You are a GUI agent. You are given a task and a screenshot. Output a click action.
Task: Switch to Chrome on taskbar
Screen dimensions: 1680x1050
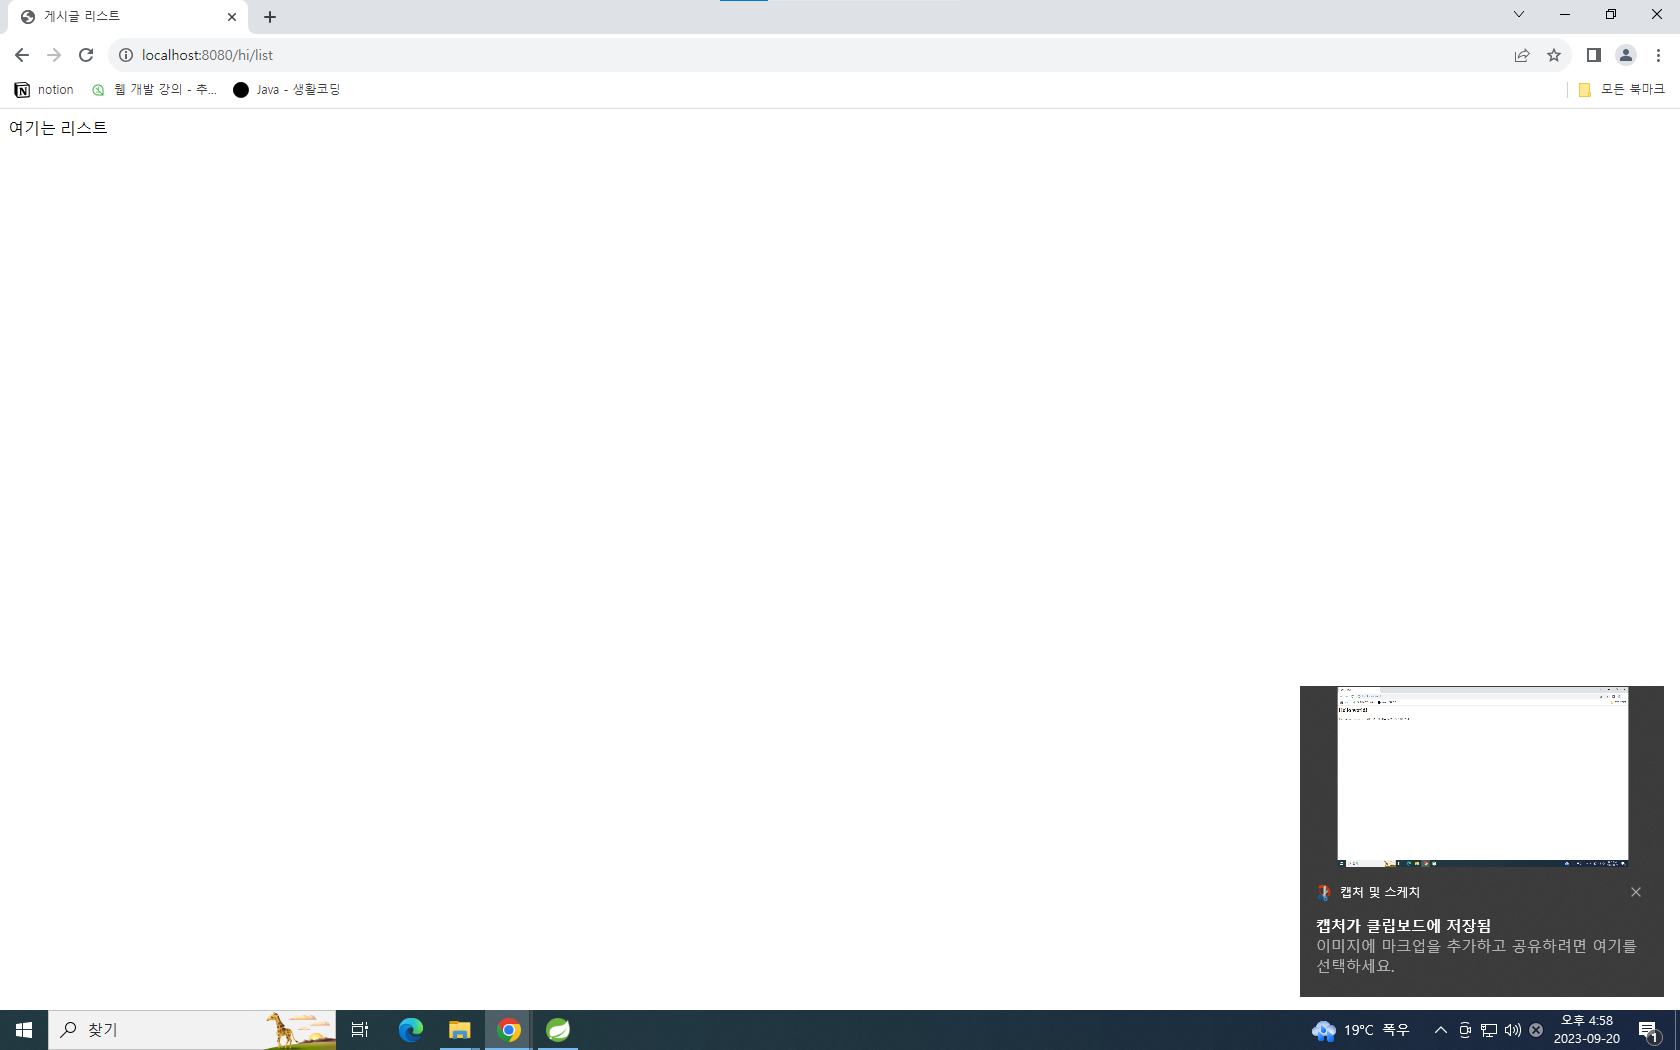coord(509,1030)
